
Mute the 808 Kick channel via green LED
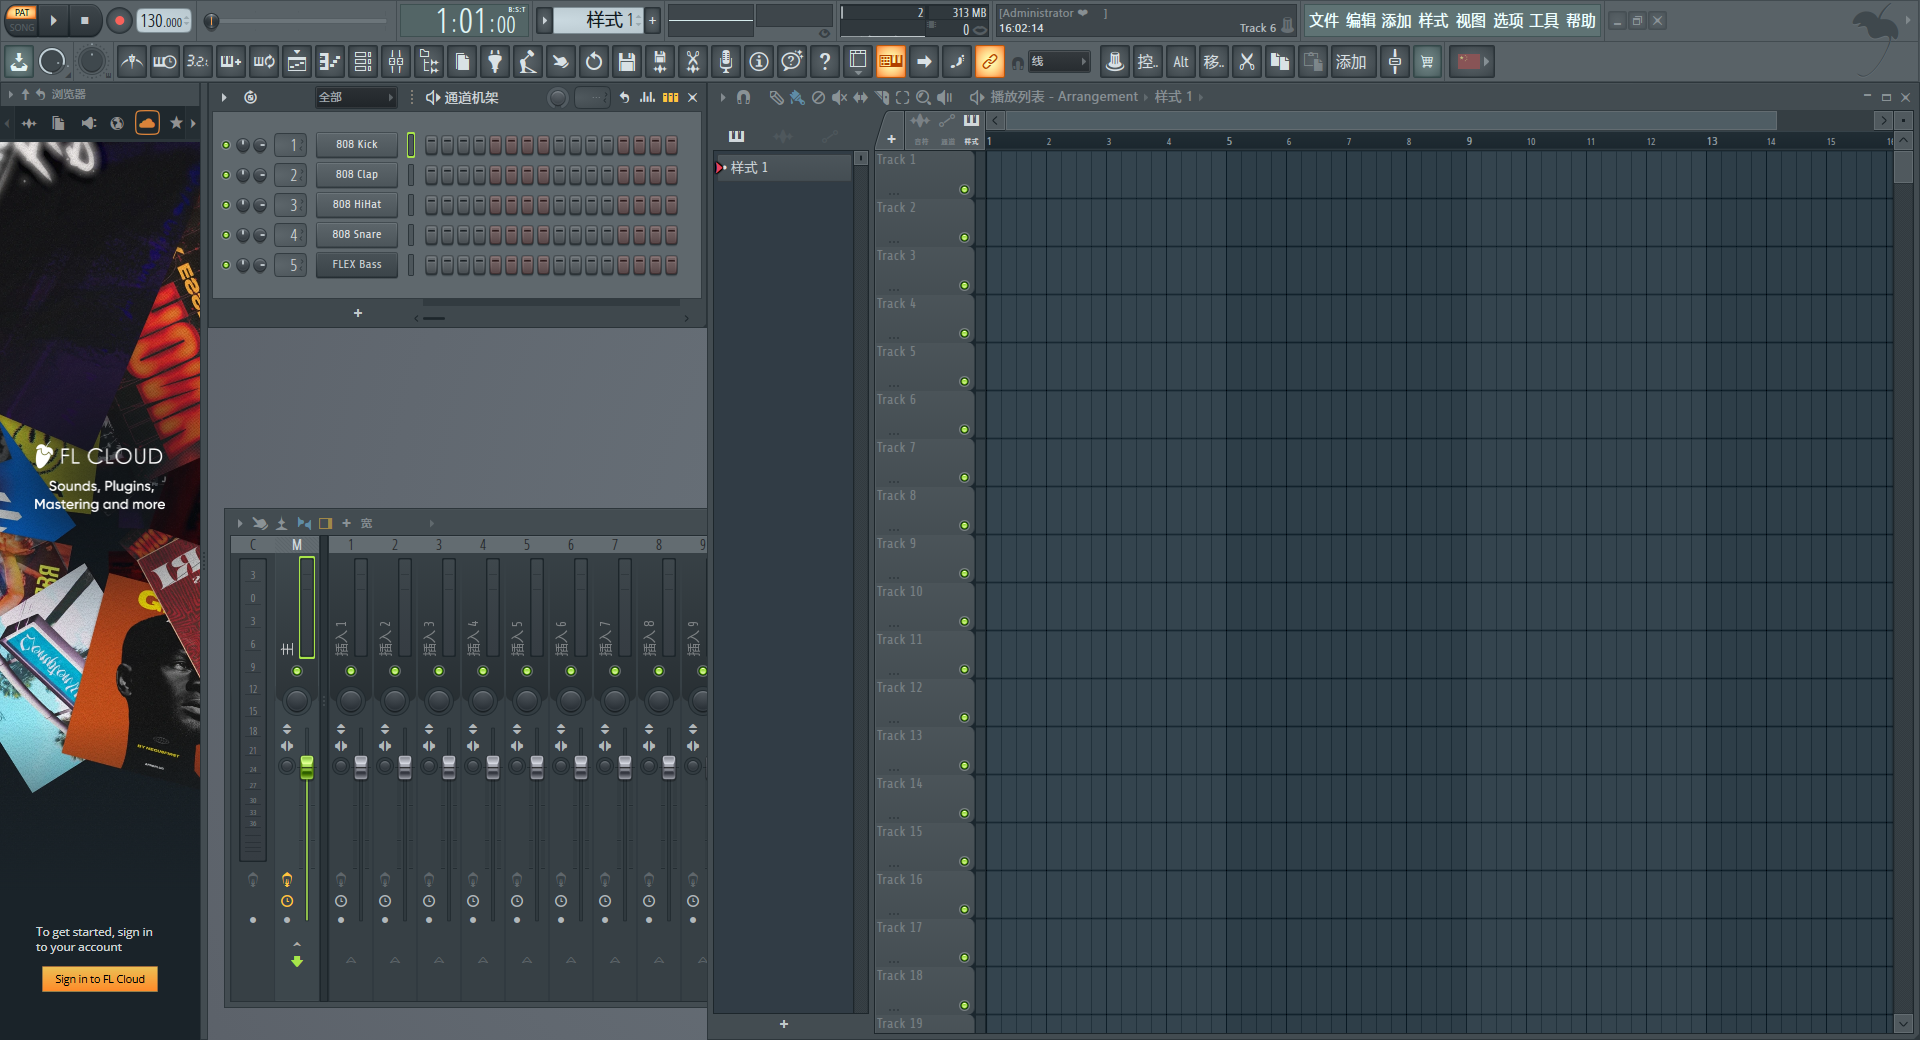point(226,145)
